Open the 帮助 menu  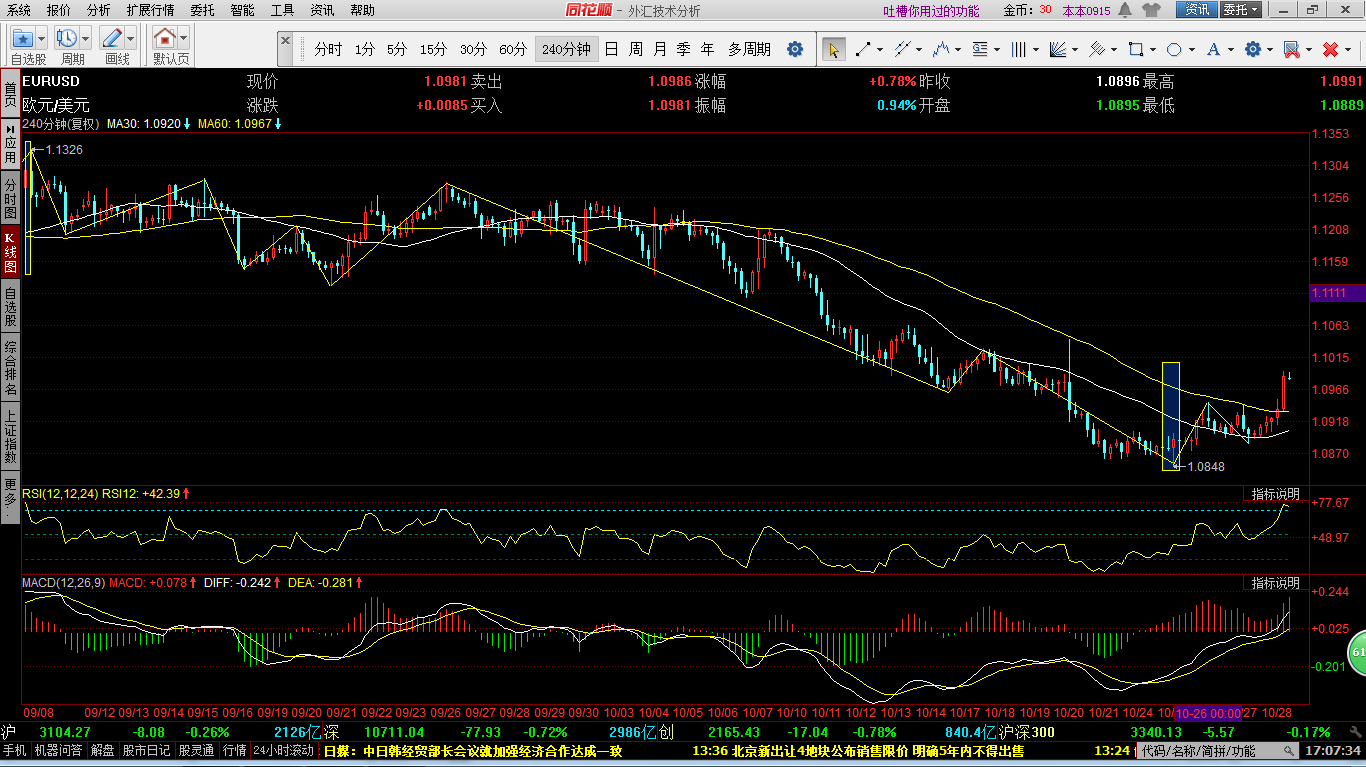tap(362, 10)
